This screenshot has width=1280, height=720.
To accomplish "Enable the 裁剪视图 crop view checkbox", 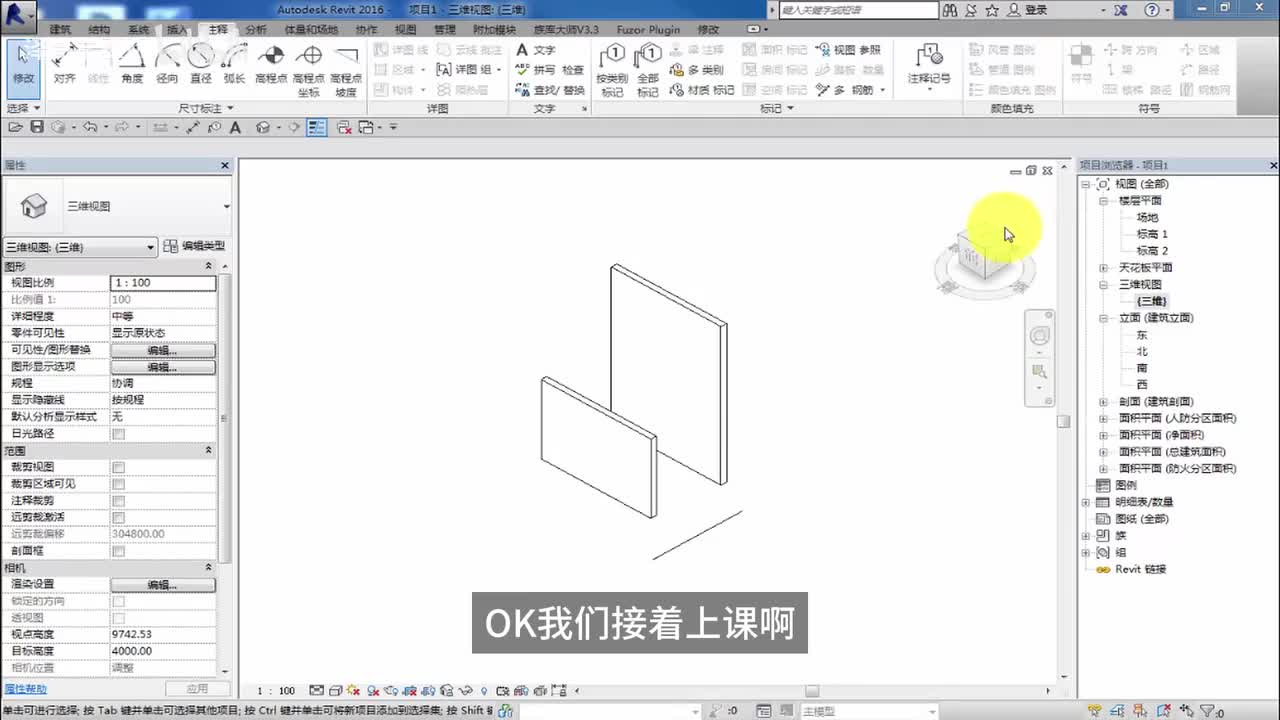I will point(119,468).
